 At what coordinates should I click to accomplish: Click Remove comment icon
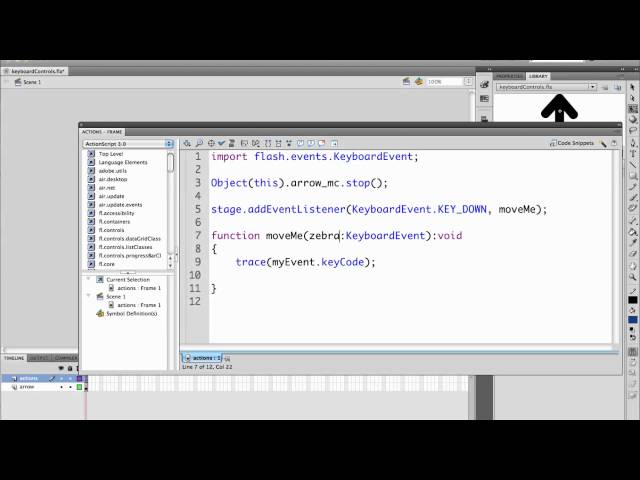point(322,143)
